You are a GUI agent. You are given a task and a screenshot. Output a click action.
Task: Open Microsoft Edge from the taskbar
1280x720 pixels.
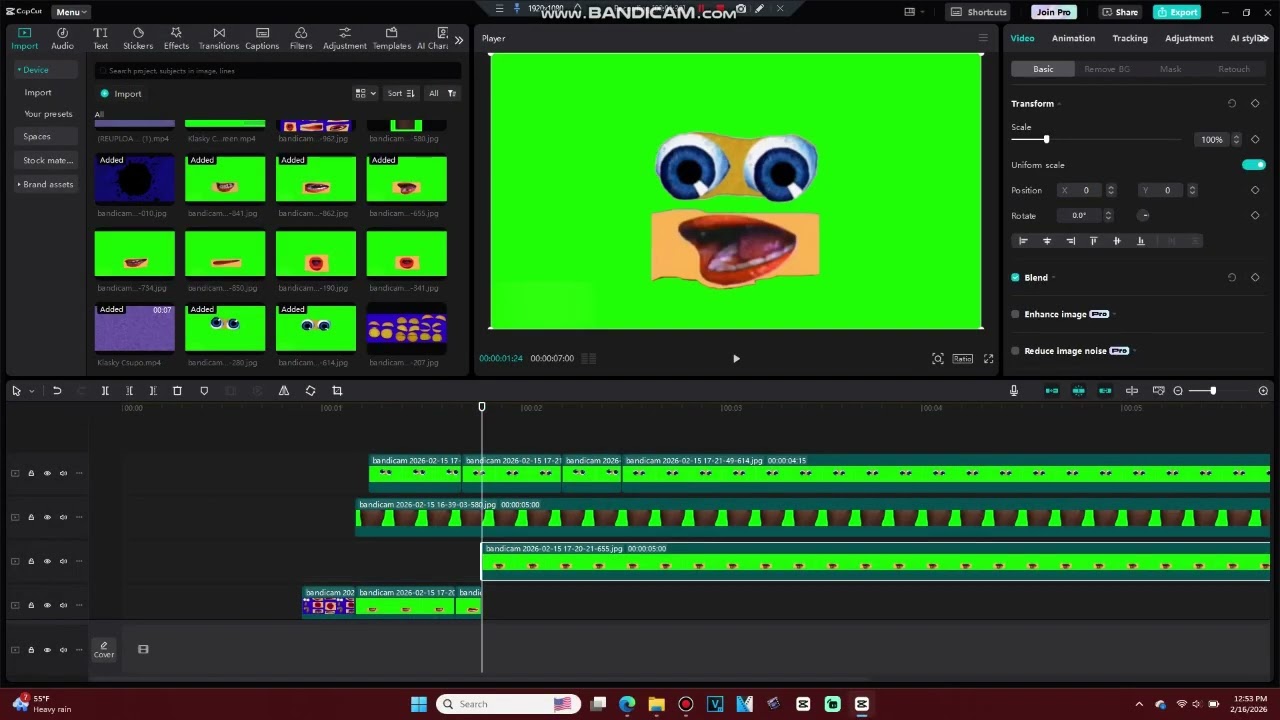(x=627, y=704)
